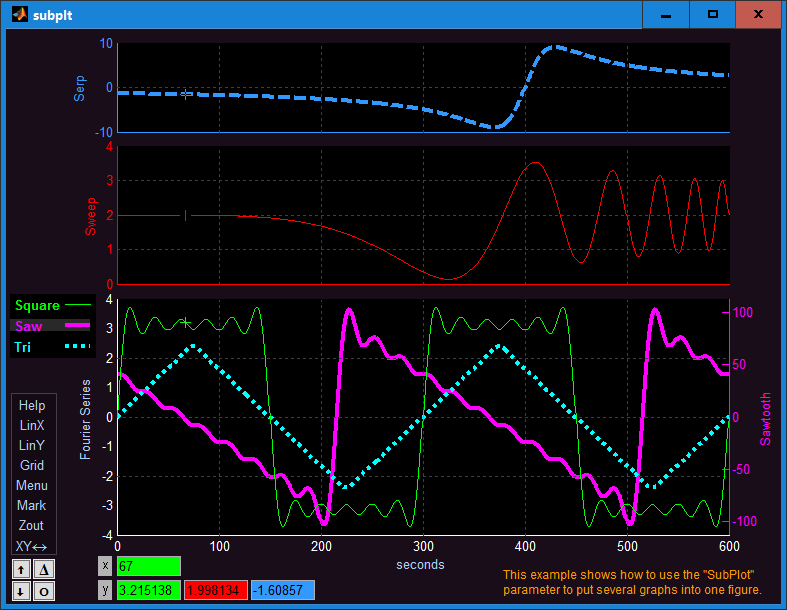Toggle the Grid option
This screenshot has width=787, height=610.
click(x=32, y=466)
